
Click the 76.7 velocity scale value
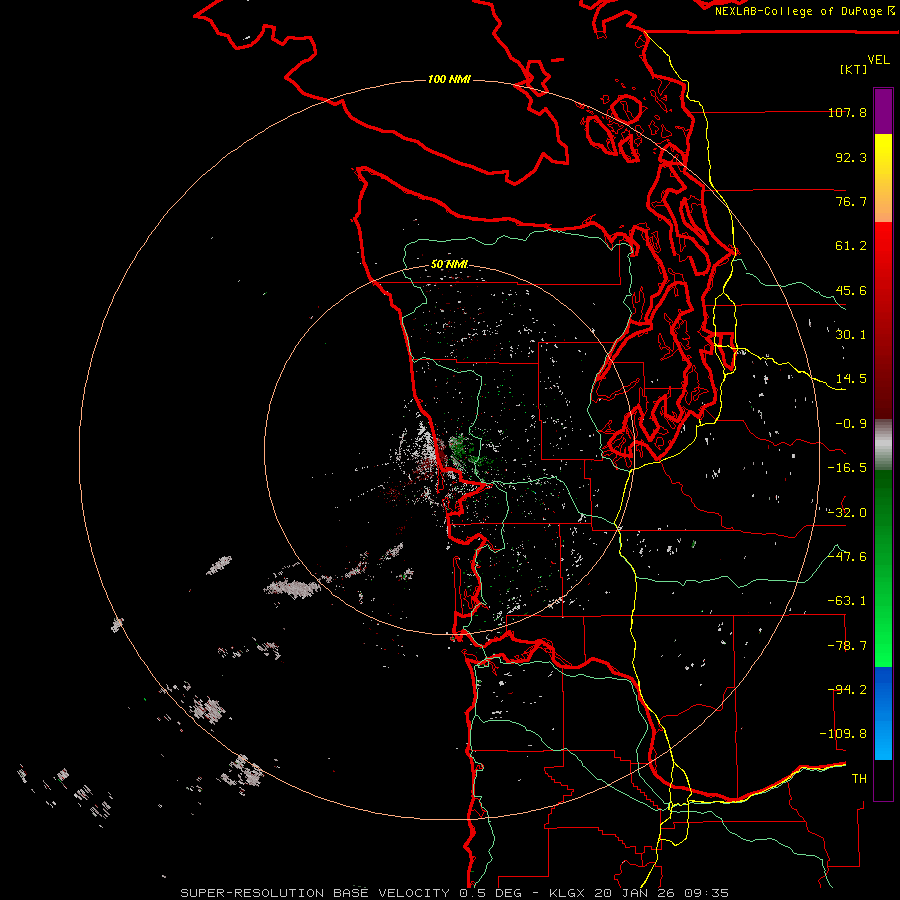851,201
